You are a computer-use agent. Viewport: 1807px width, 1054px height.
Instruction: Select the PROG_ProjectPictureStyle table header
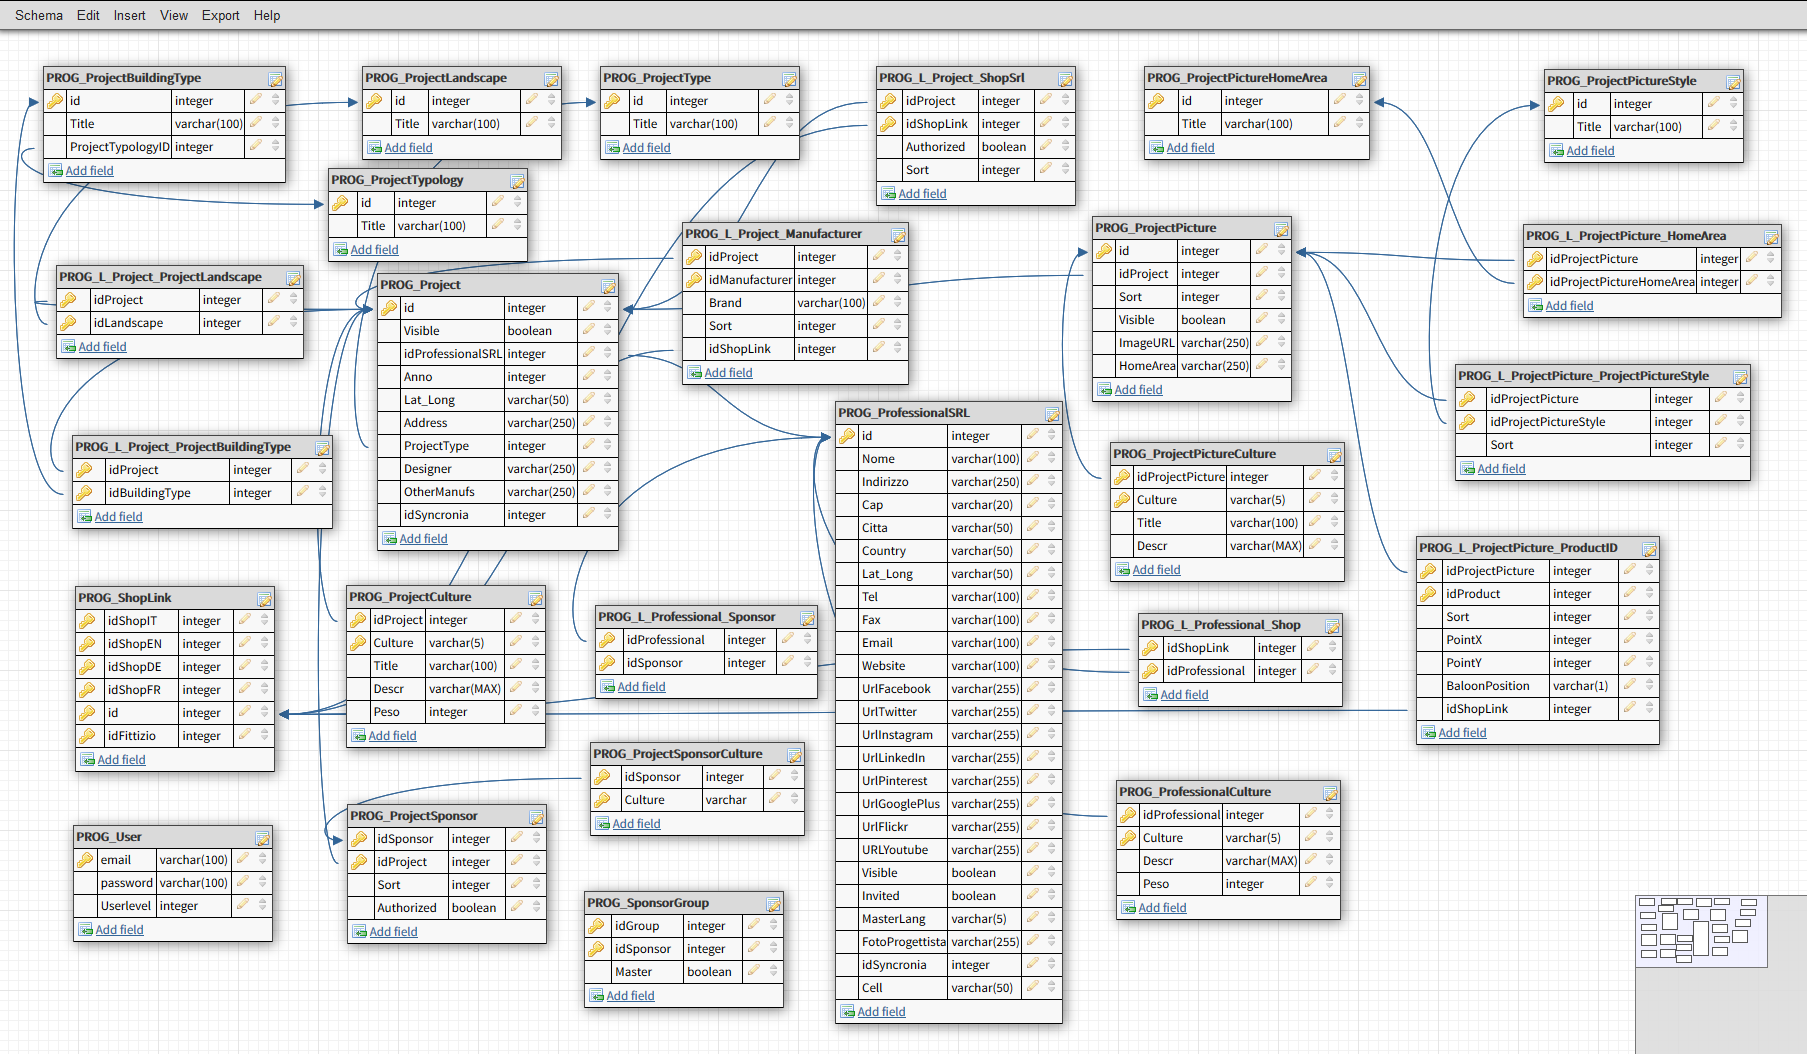1621,81
